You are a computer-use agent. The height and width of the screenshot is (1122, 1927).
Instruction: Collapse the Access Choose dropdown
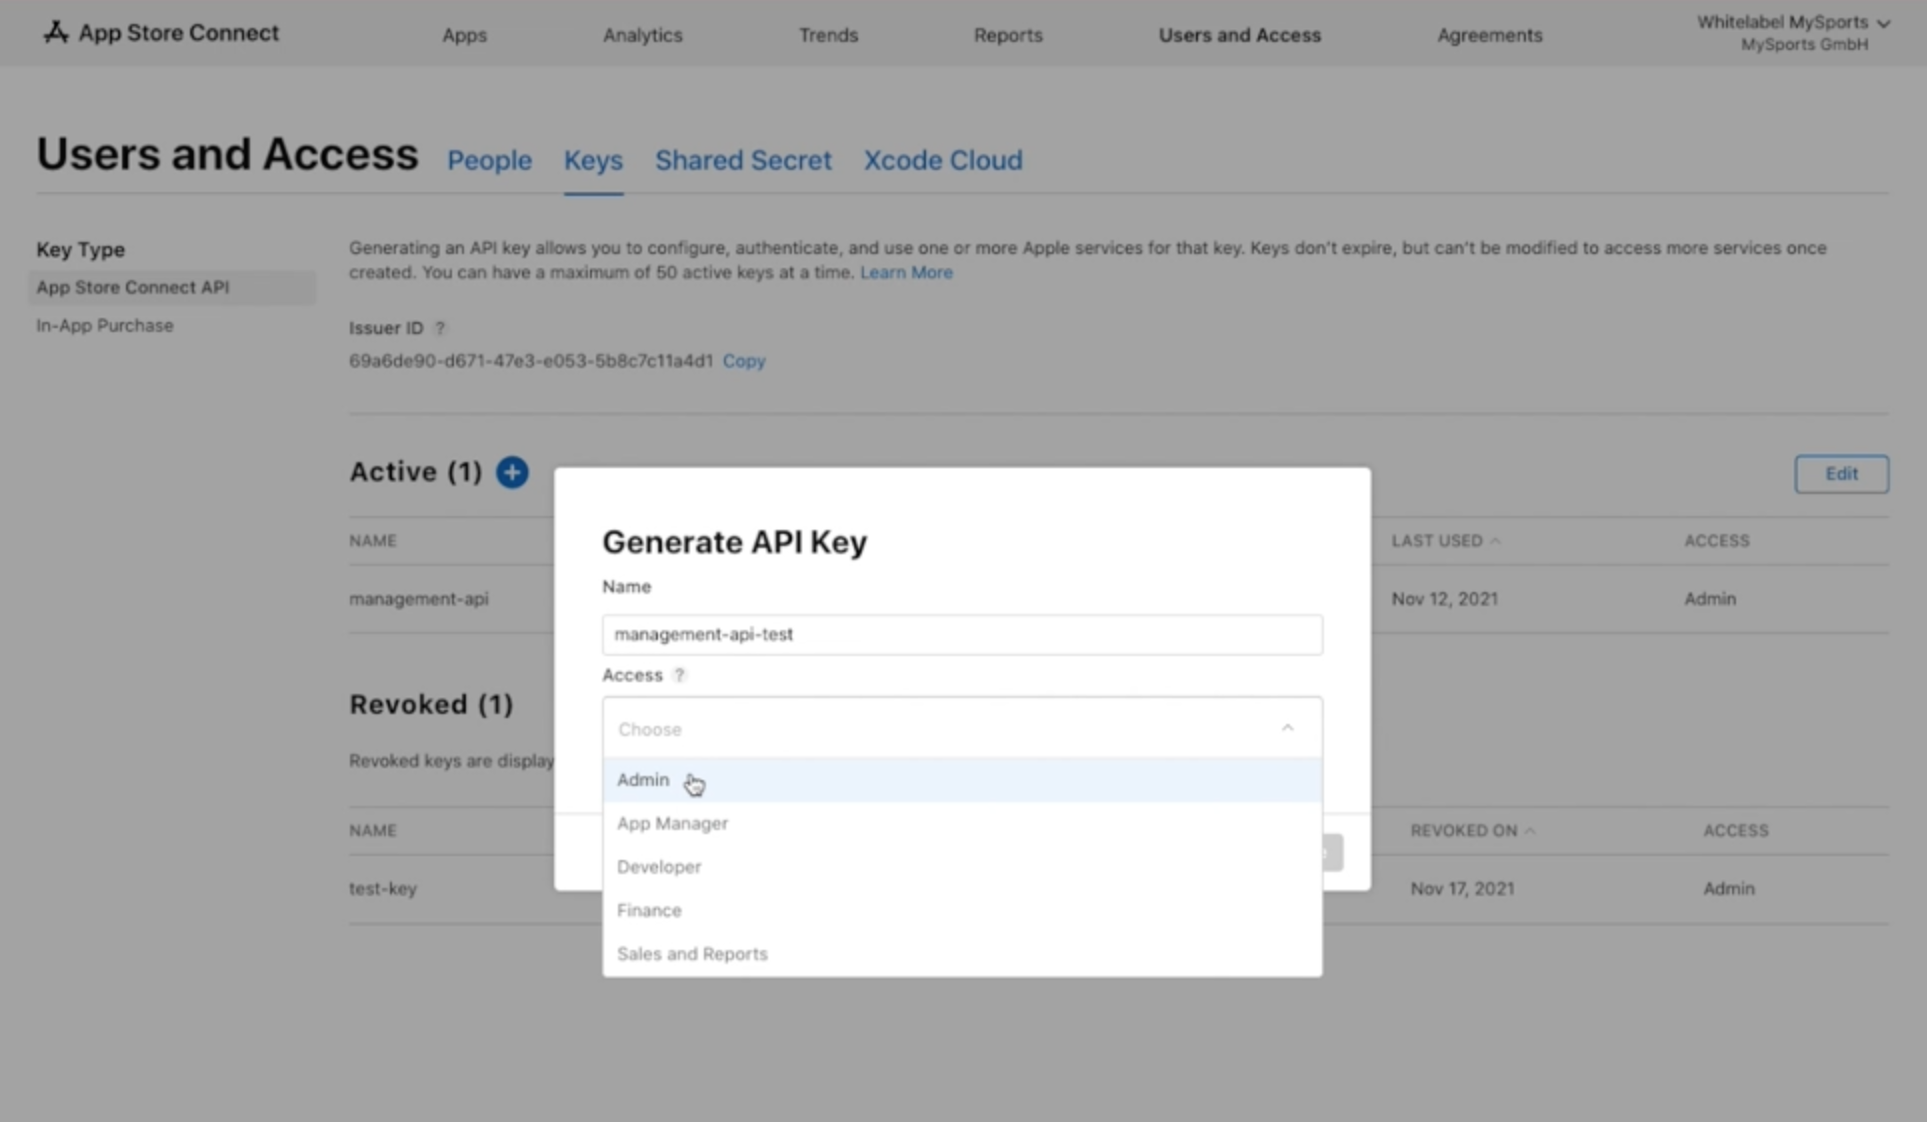1287,728
